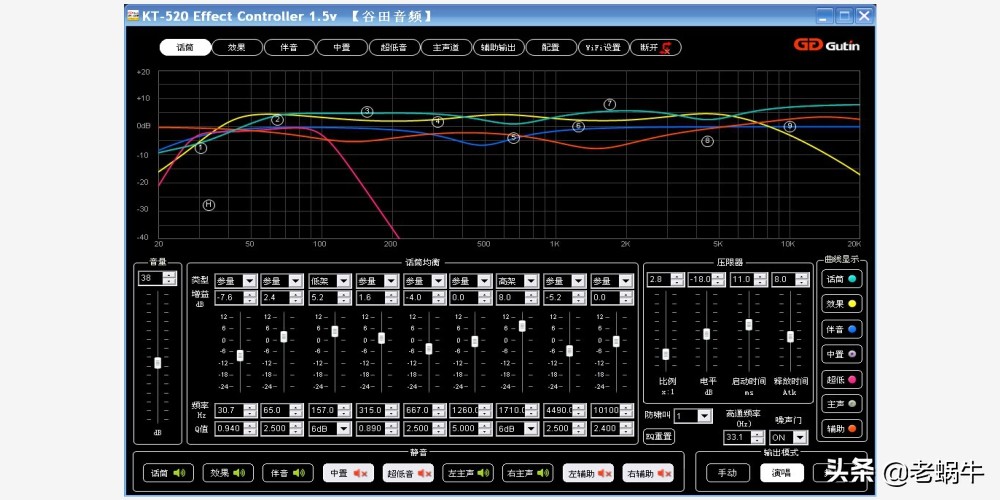The image size is (1000, 500).
Task: Click the compressor field showing -18.0
Action: [701, 279]
